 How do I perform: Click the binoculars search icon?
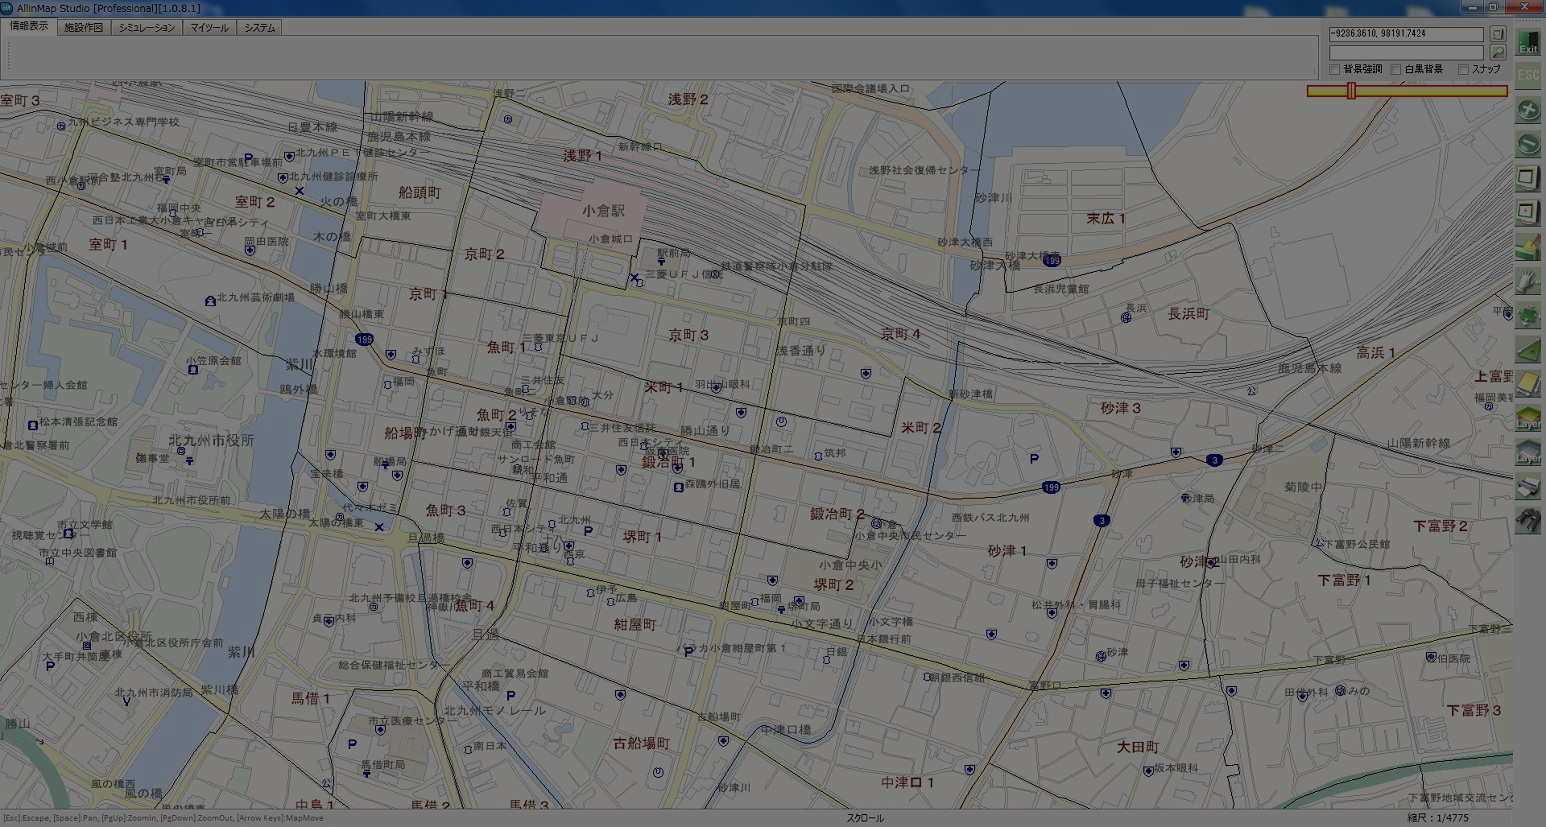(1528, 520)
